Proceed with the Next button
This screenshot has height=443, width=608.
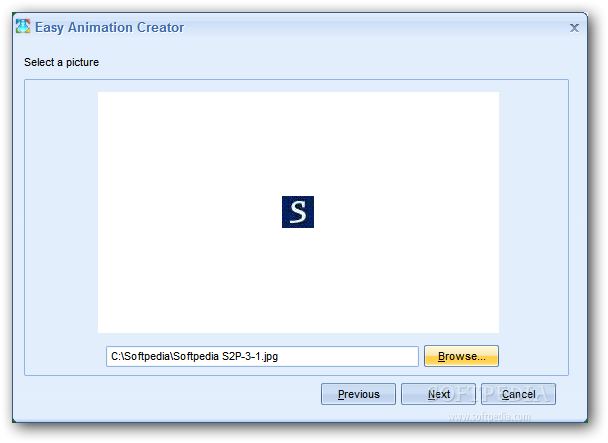click(x=438, y=394)
